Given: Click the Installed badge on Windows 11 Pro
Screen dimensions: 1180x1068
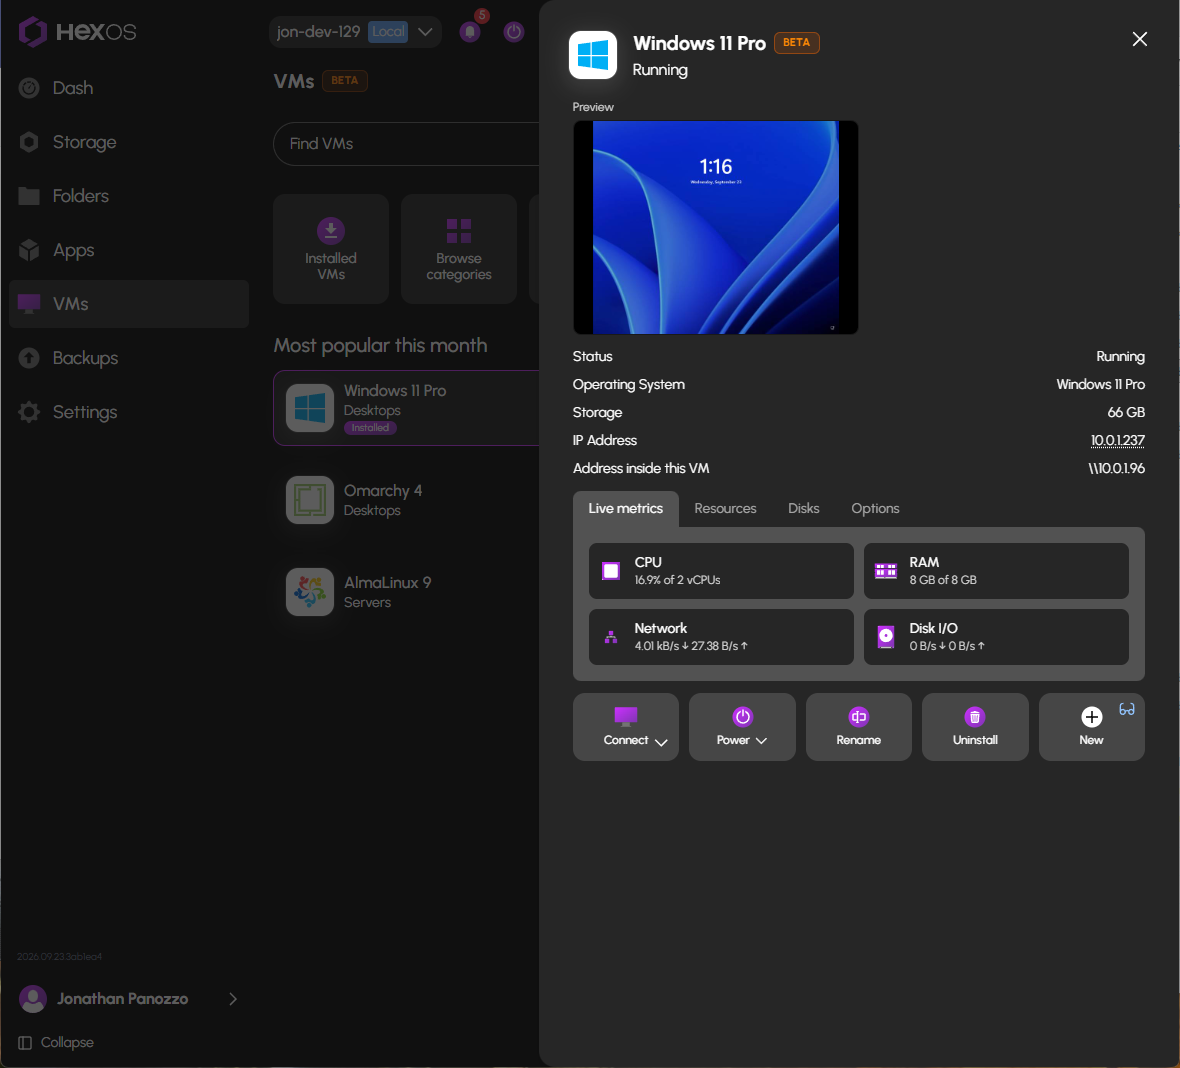Looking at the screenshot, I should tap(370, 428).
